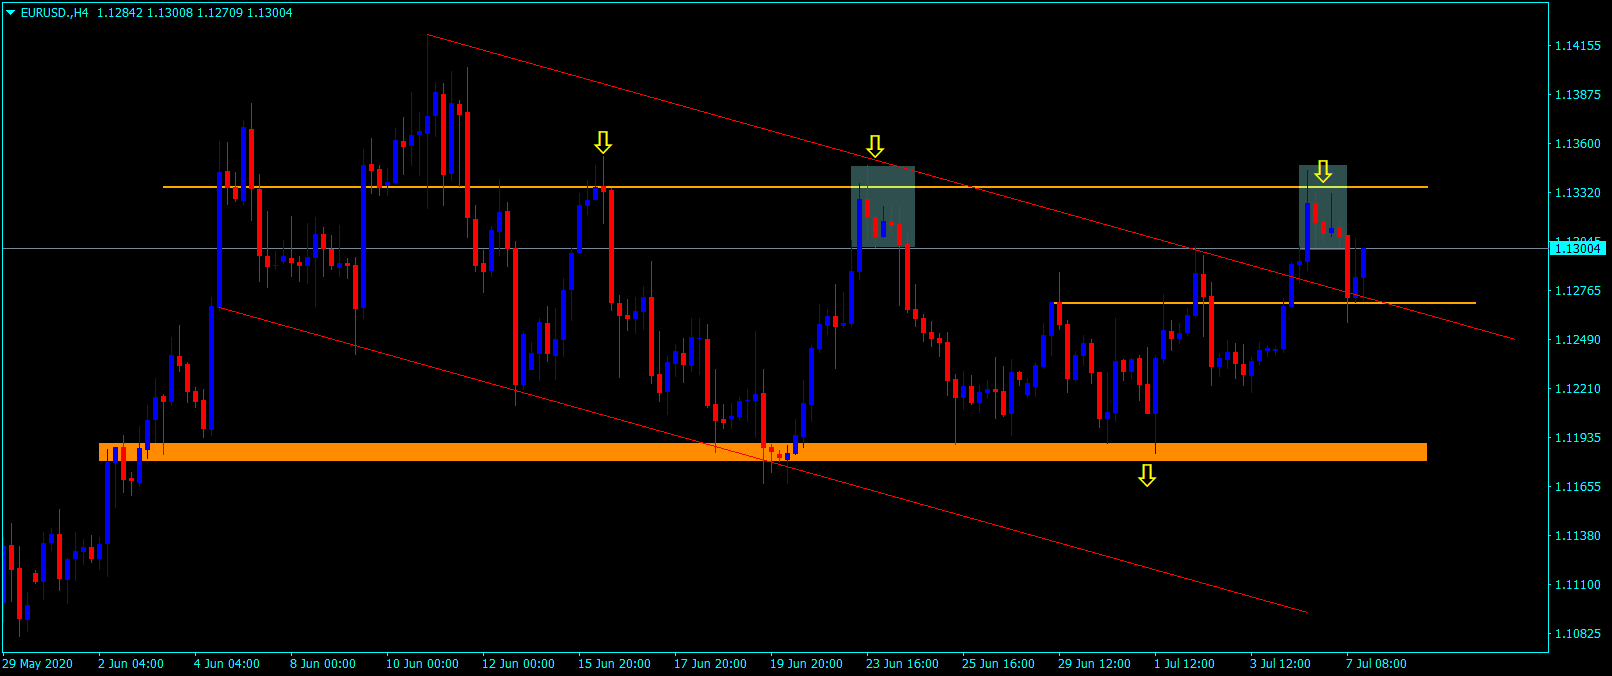Click the 4 Jun 04:00 time label

tap(227, 664)
